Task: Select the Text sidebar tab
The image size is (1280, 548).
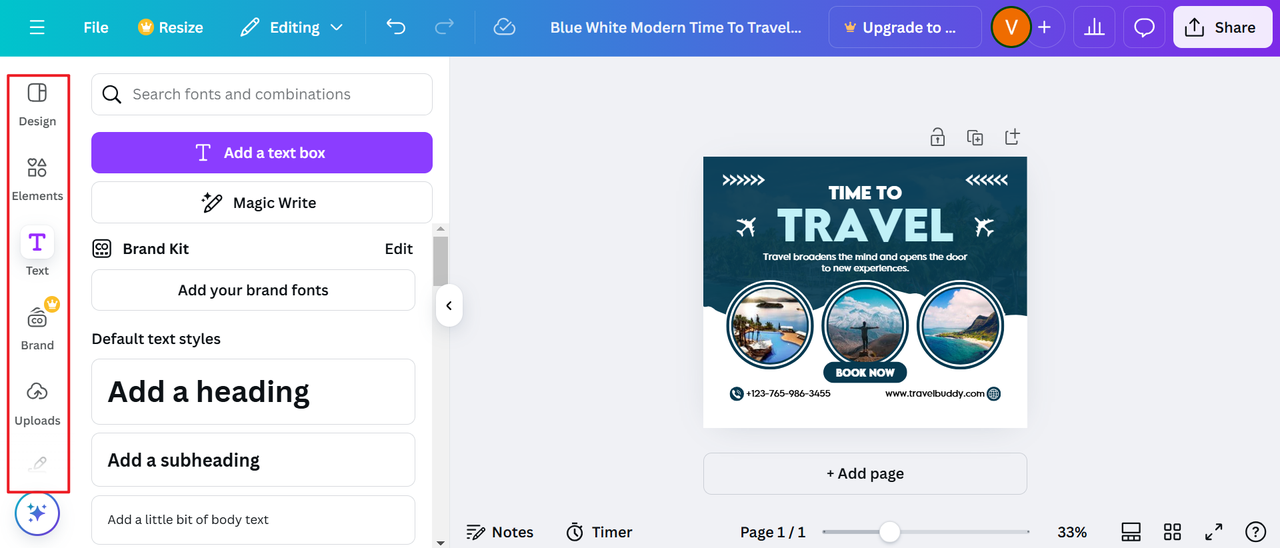Action: (x=37, y=253)
